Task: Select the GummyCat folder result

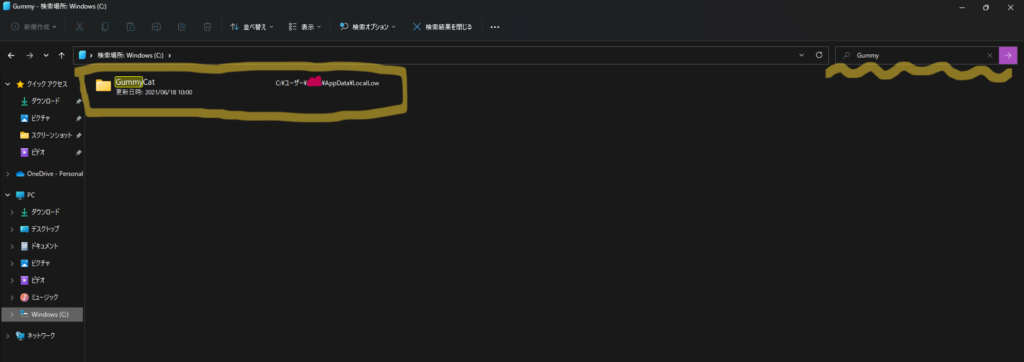Action: pos(244,87)
